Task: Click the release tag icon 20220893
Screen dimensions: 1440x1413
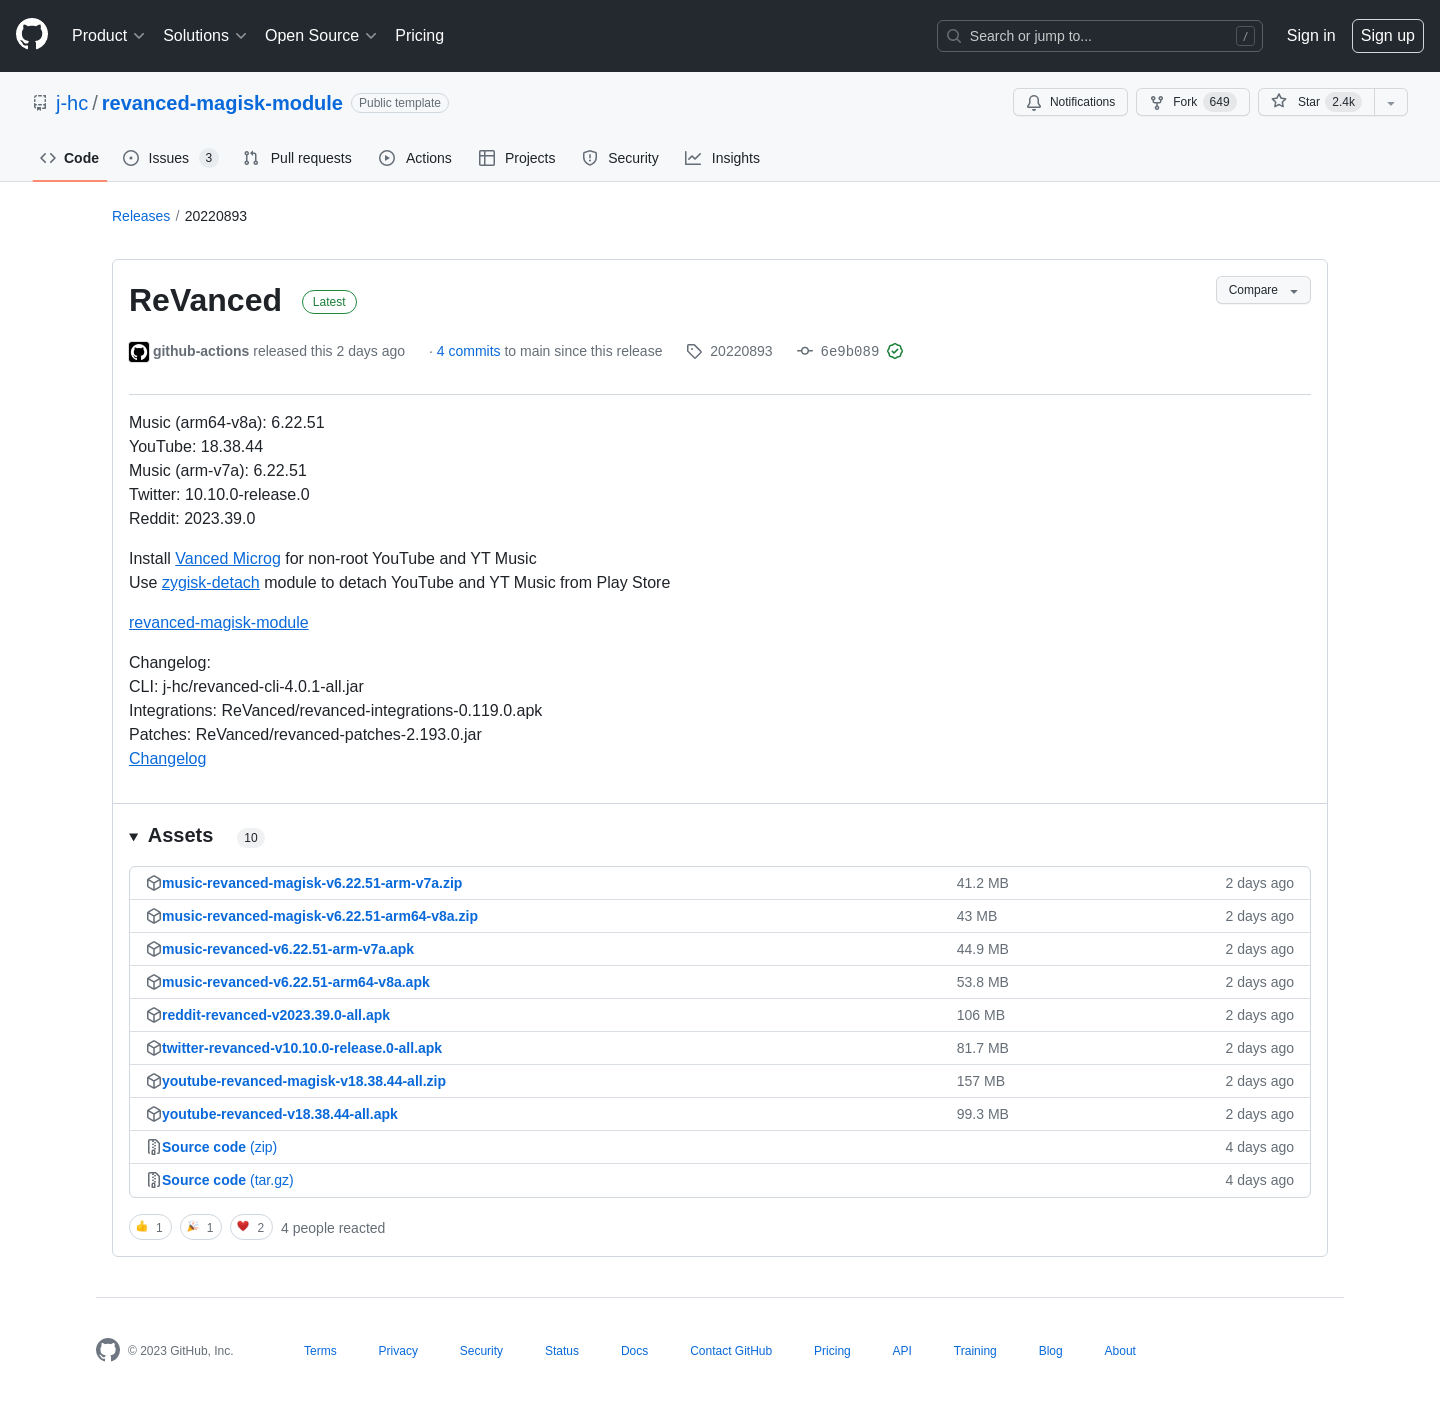Action: click(694, 351)
